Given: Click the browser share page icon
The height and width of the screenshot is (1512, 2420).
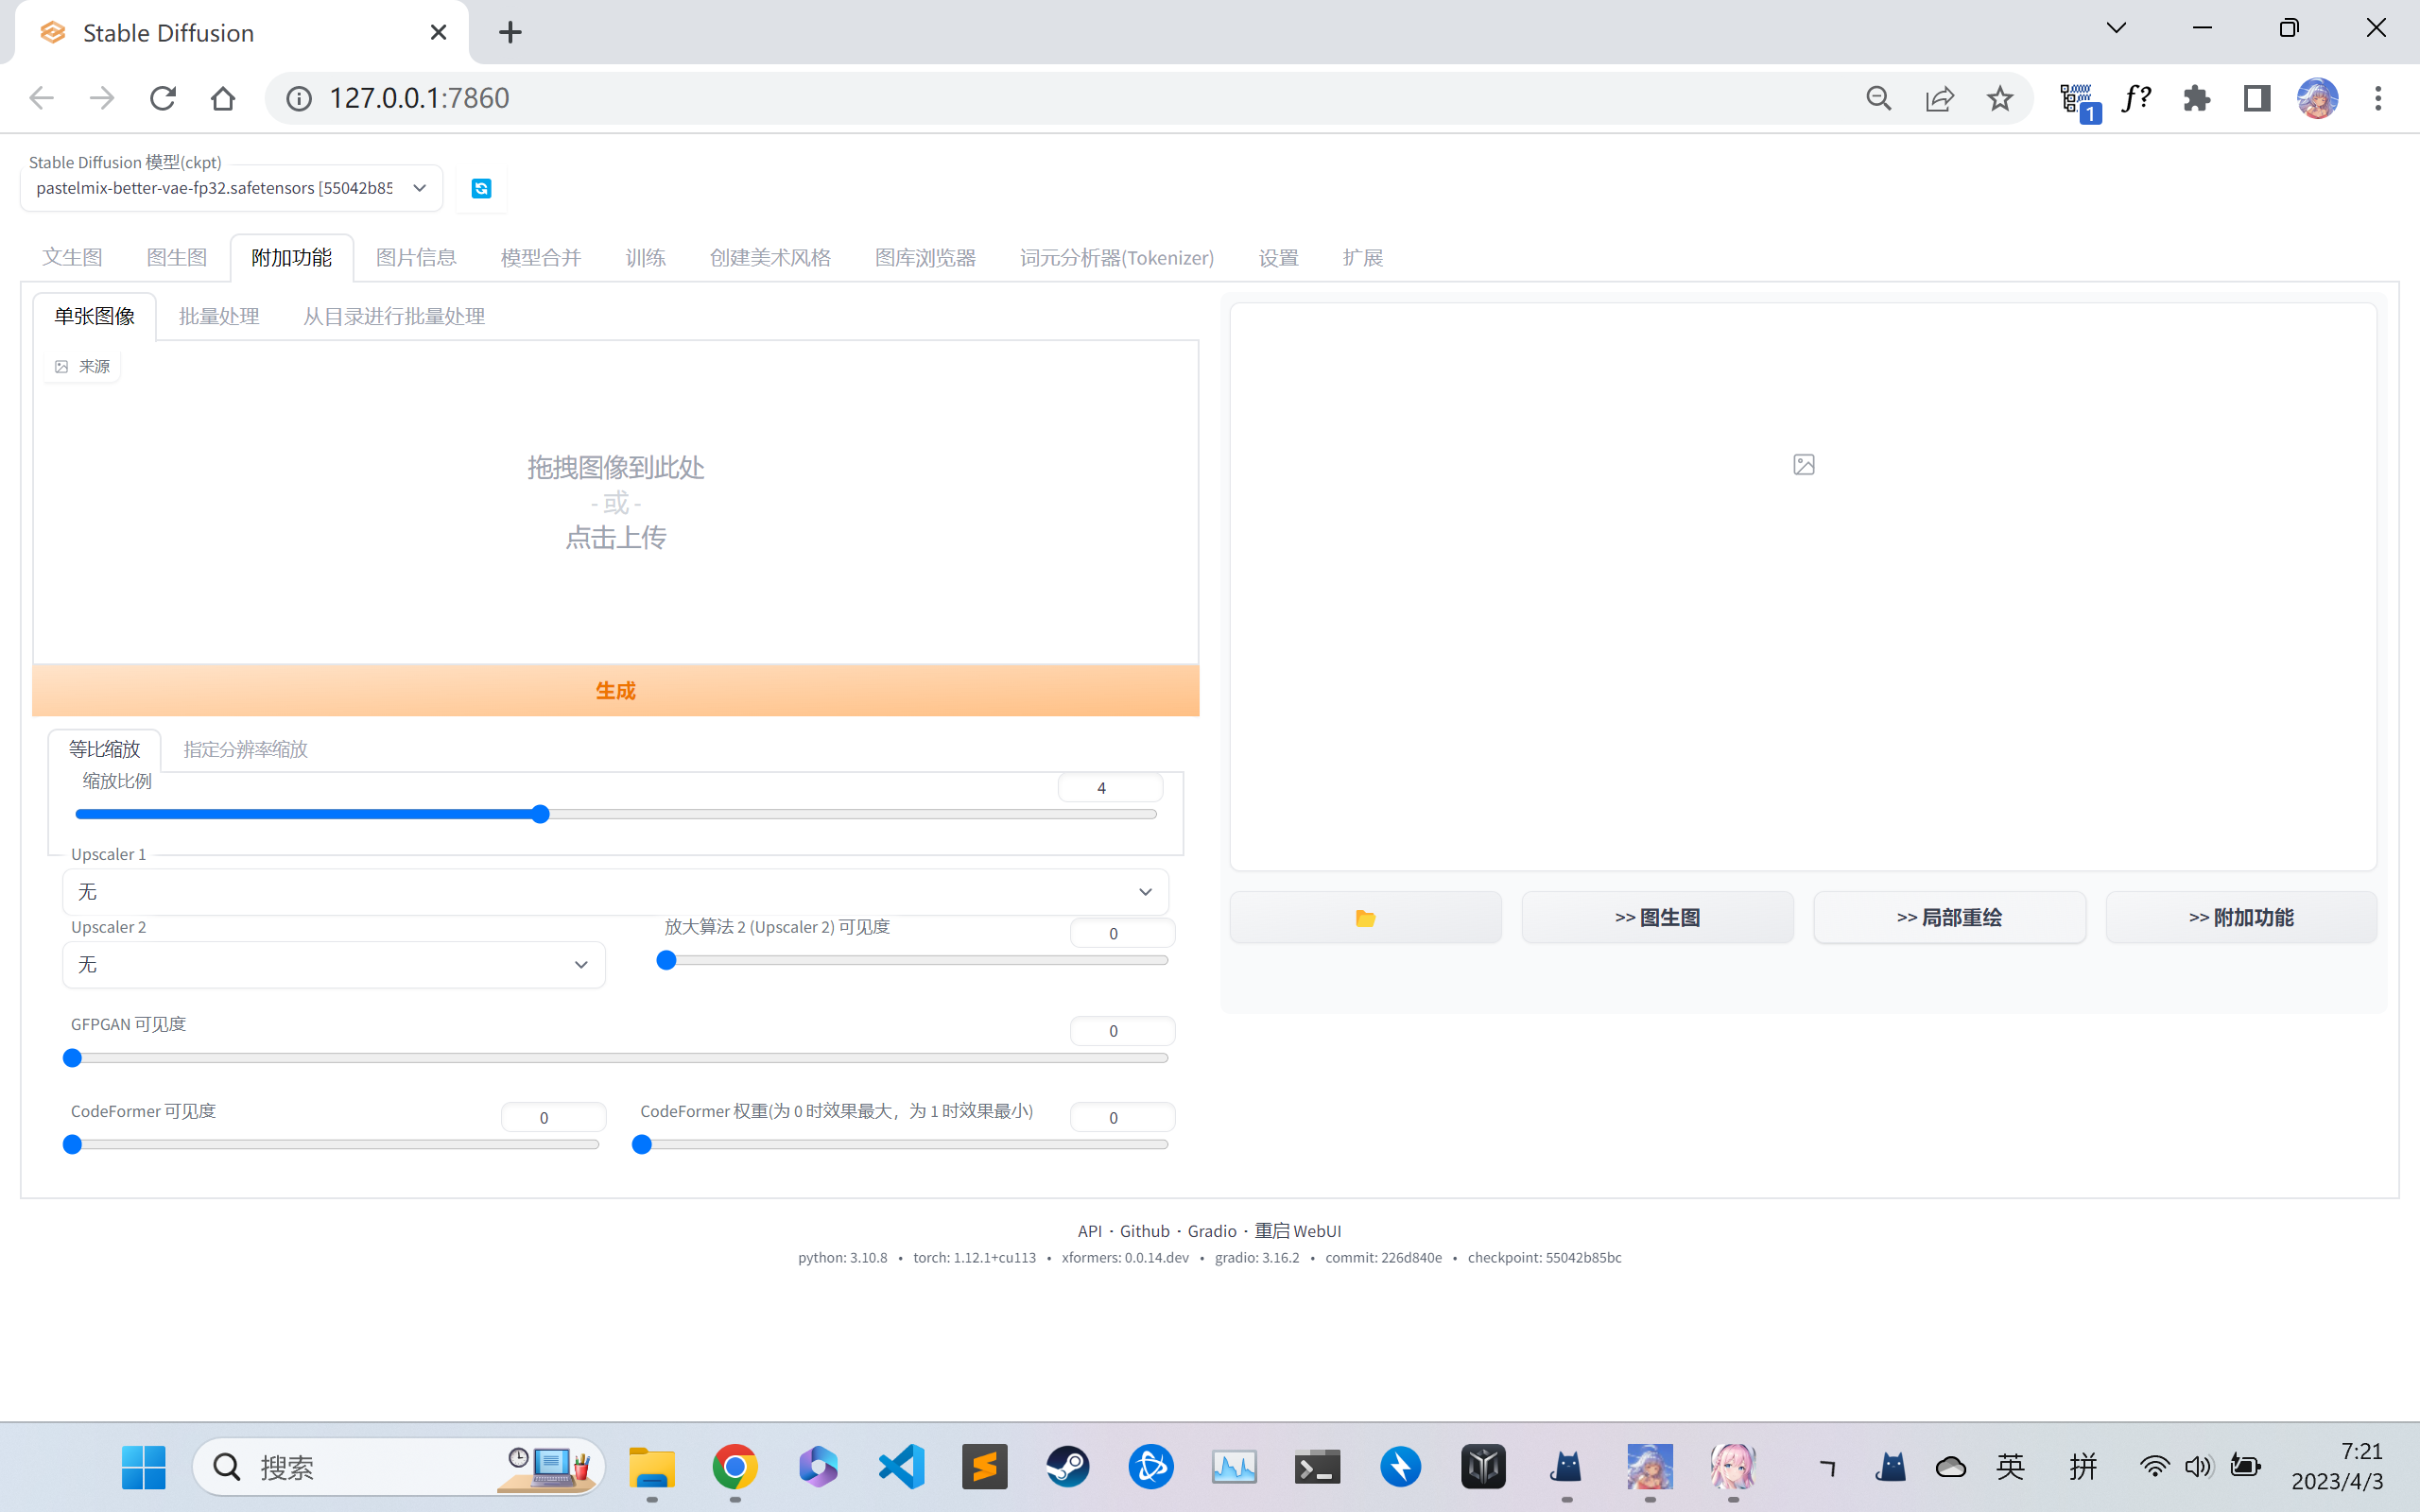Looking at the screenshot, I should pyautogui.click(x=1939, y=98).
